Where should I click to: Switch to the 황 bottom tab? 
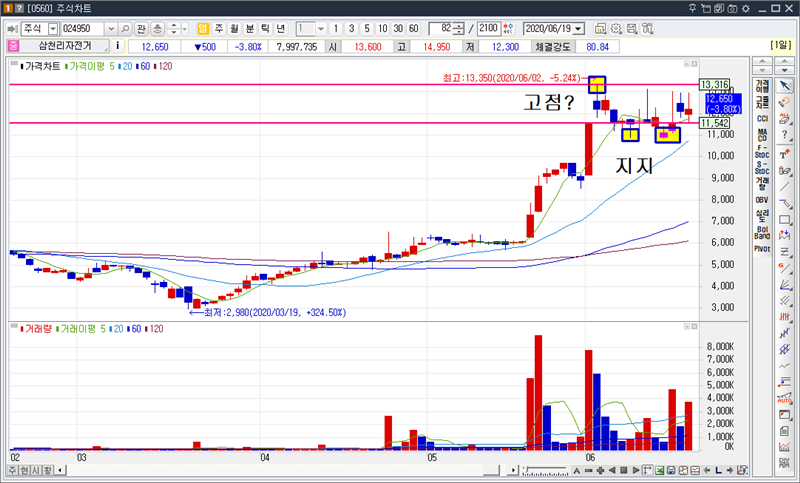(47, 470)
